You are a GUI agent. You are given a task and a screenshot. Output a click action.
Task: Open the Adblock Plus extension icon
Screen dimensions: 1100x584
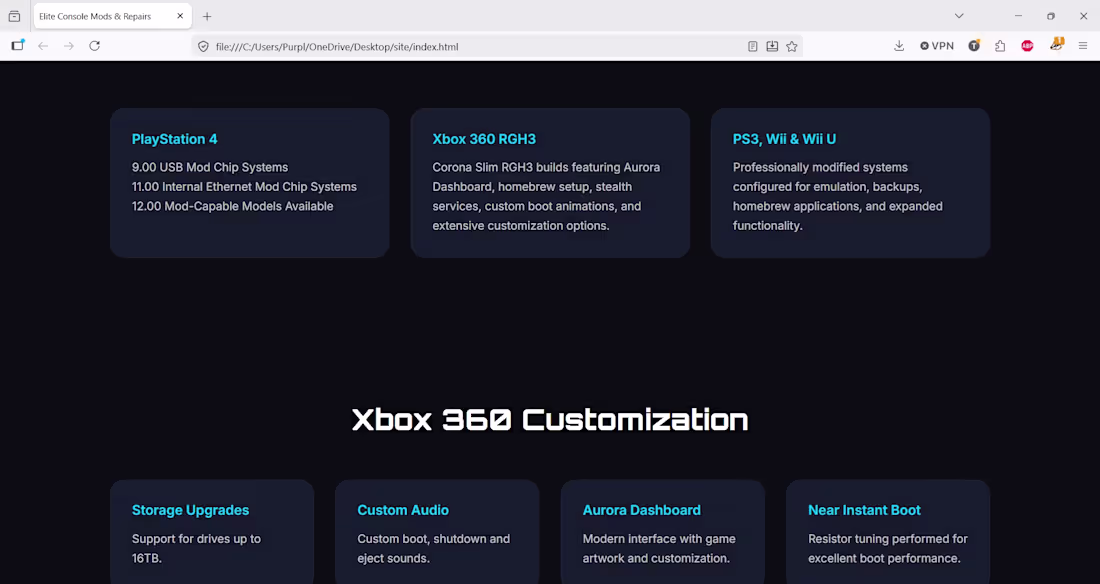pyautogui.click(x=1027, y=46)
